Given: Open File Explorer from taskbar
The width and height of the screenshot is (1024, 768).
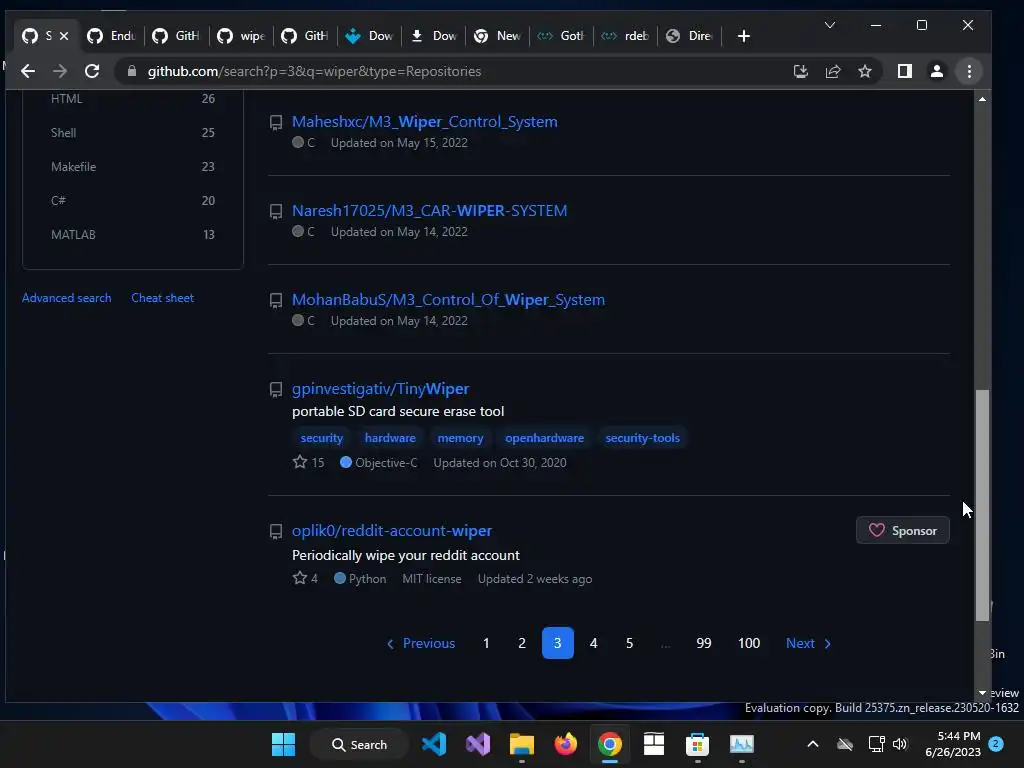Looking at the screenshot, I should [522, 744].
